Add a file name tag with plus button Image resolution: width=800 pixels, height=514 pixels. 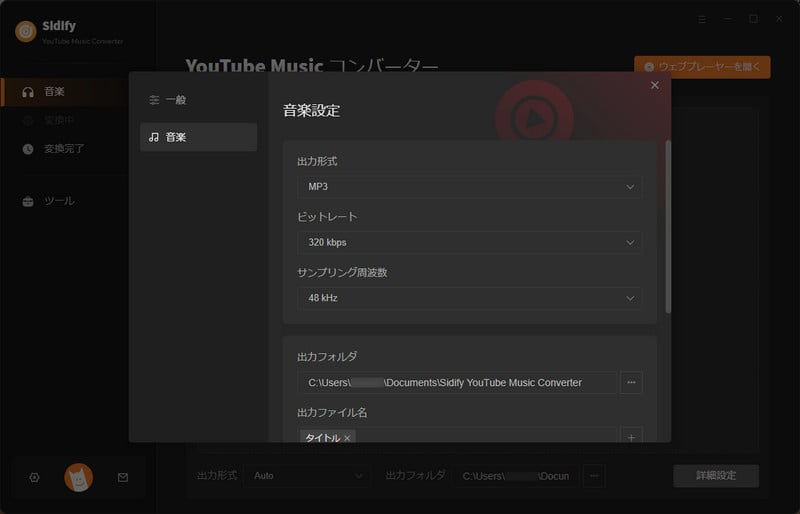(631, 437)
